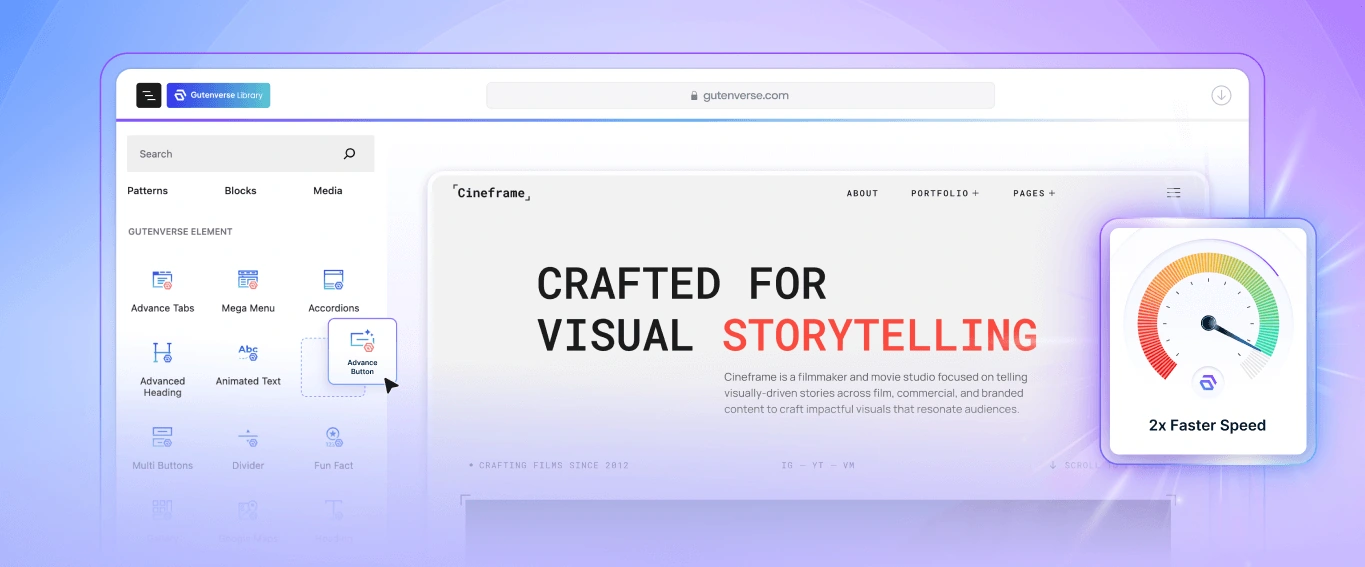Pick the Advanced Heading element
The image size is (1365, 567).
[x=162, y=366]
